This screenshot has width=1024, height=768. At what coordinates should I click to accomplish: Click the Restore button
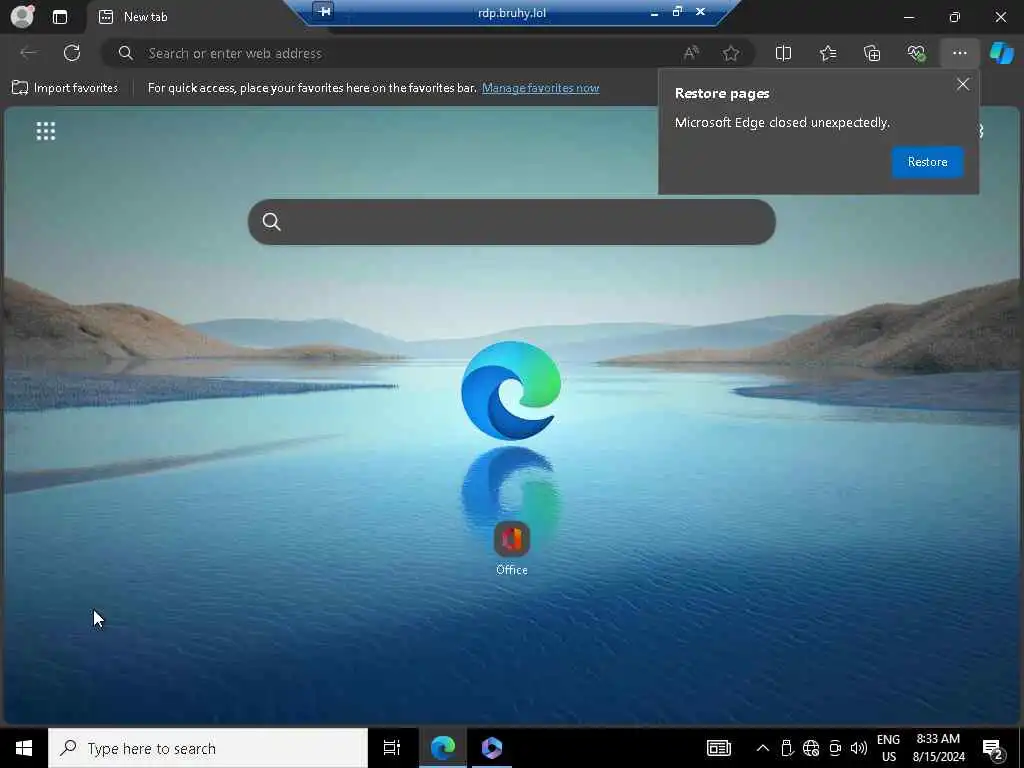point(927,162)
